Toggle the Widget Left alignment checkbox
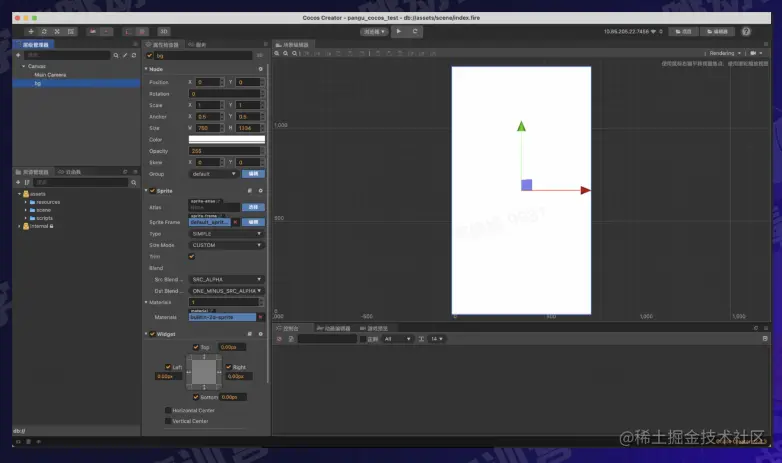 (x=168, y=367)
